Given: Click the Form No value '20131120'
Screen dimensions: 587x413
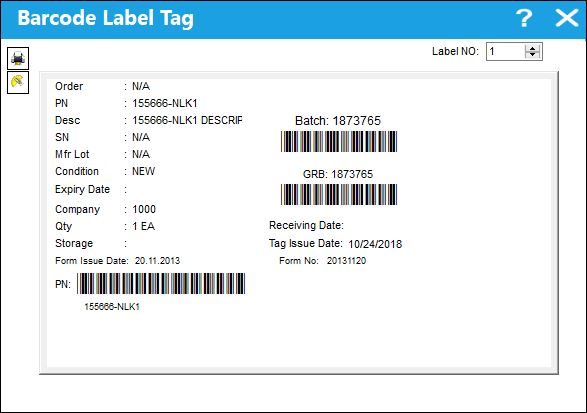Looking at the screenshot, I should point(346,261).
